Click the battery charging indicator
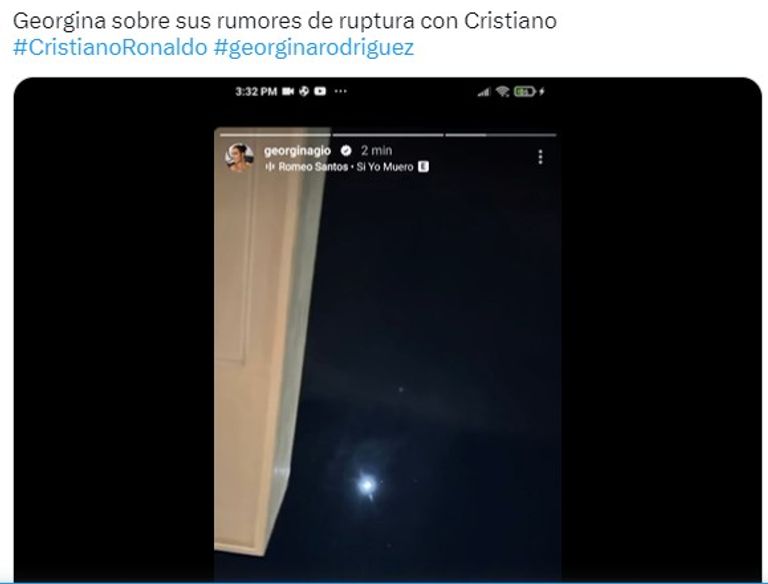768x584 pixels. [x=529, y=91]
